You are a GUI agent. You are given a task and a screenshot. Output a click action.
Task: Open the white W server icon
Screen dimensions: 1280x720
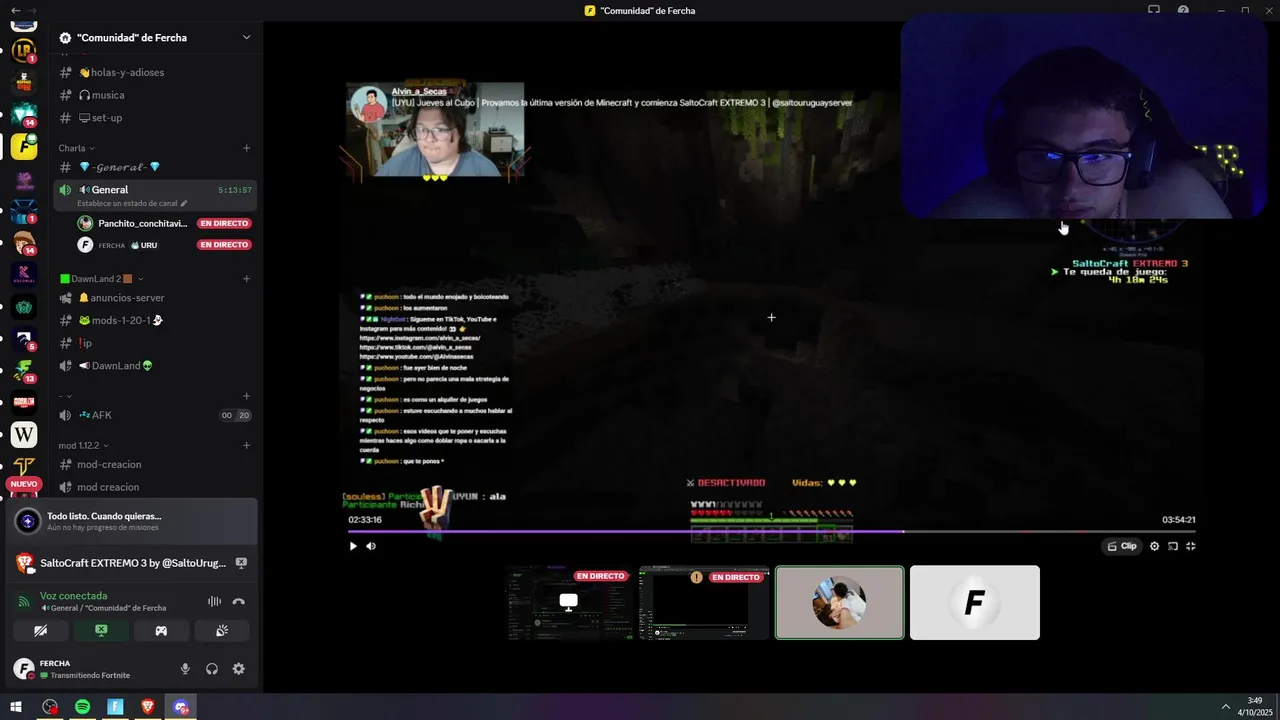point(24,435)
